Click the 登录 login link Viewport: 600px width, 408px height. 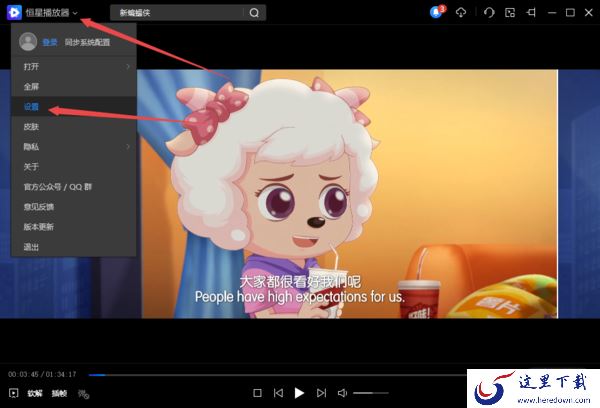pos(50,42)
